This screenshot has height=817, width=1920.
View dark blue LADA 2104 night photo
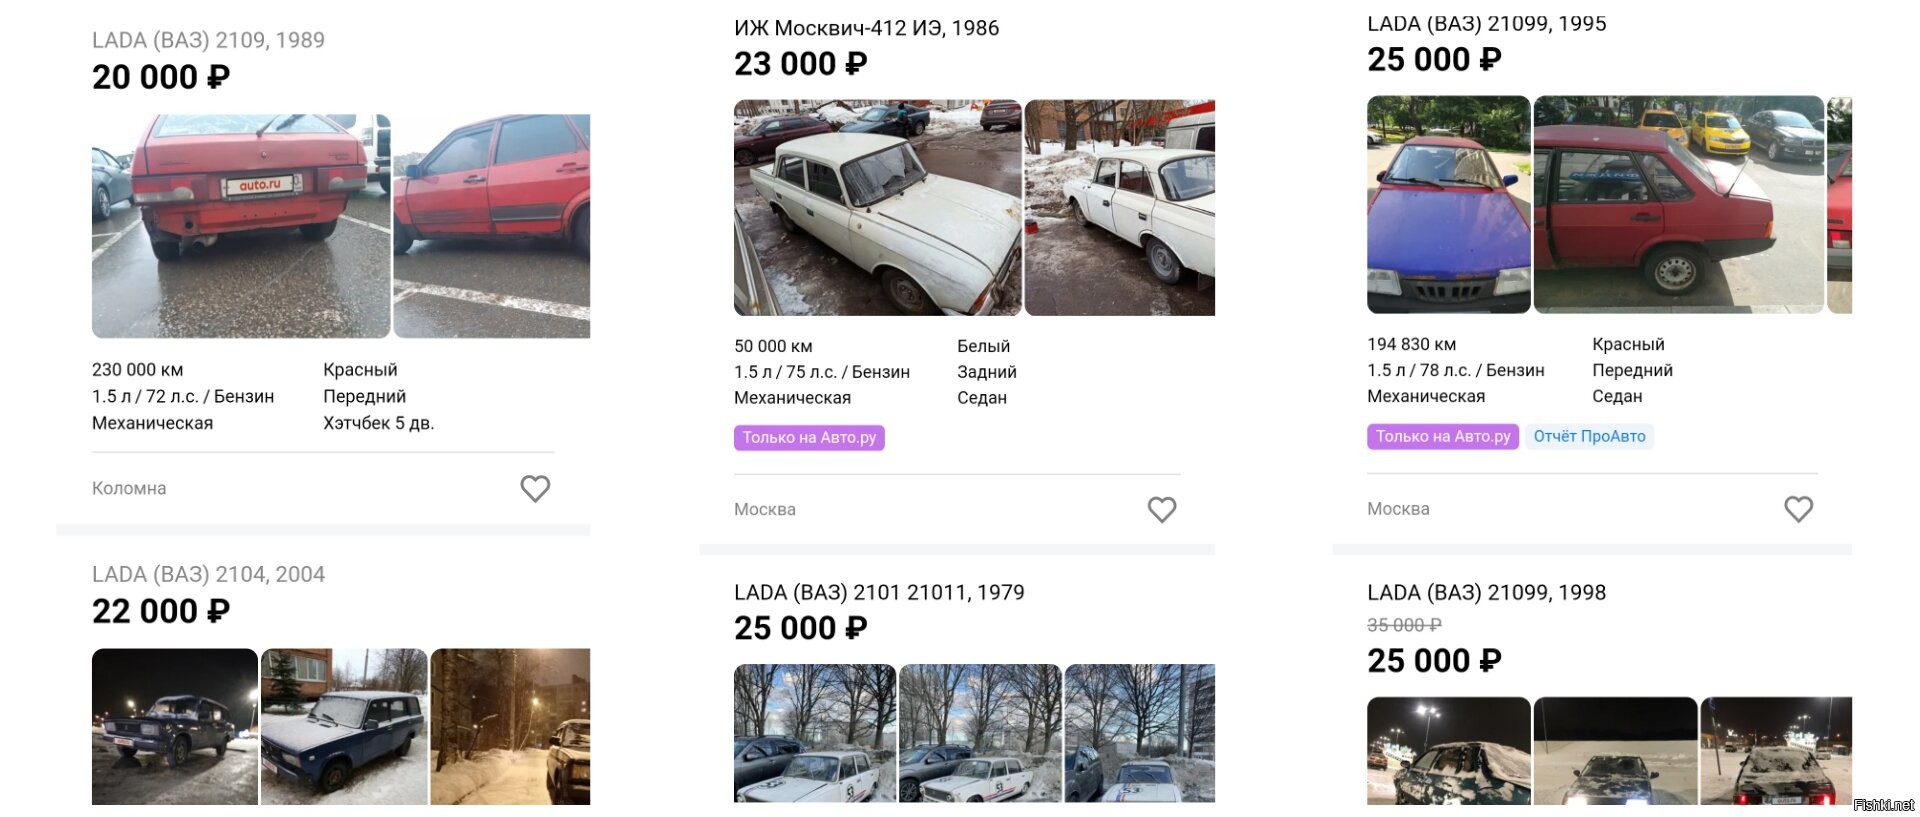coord(175,726)
